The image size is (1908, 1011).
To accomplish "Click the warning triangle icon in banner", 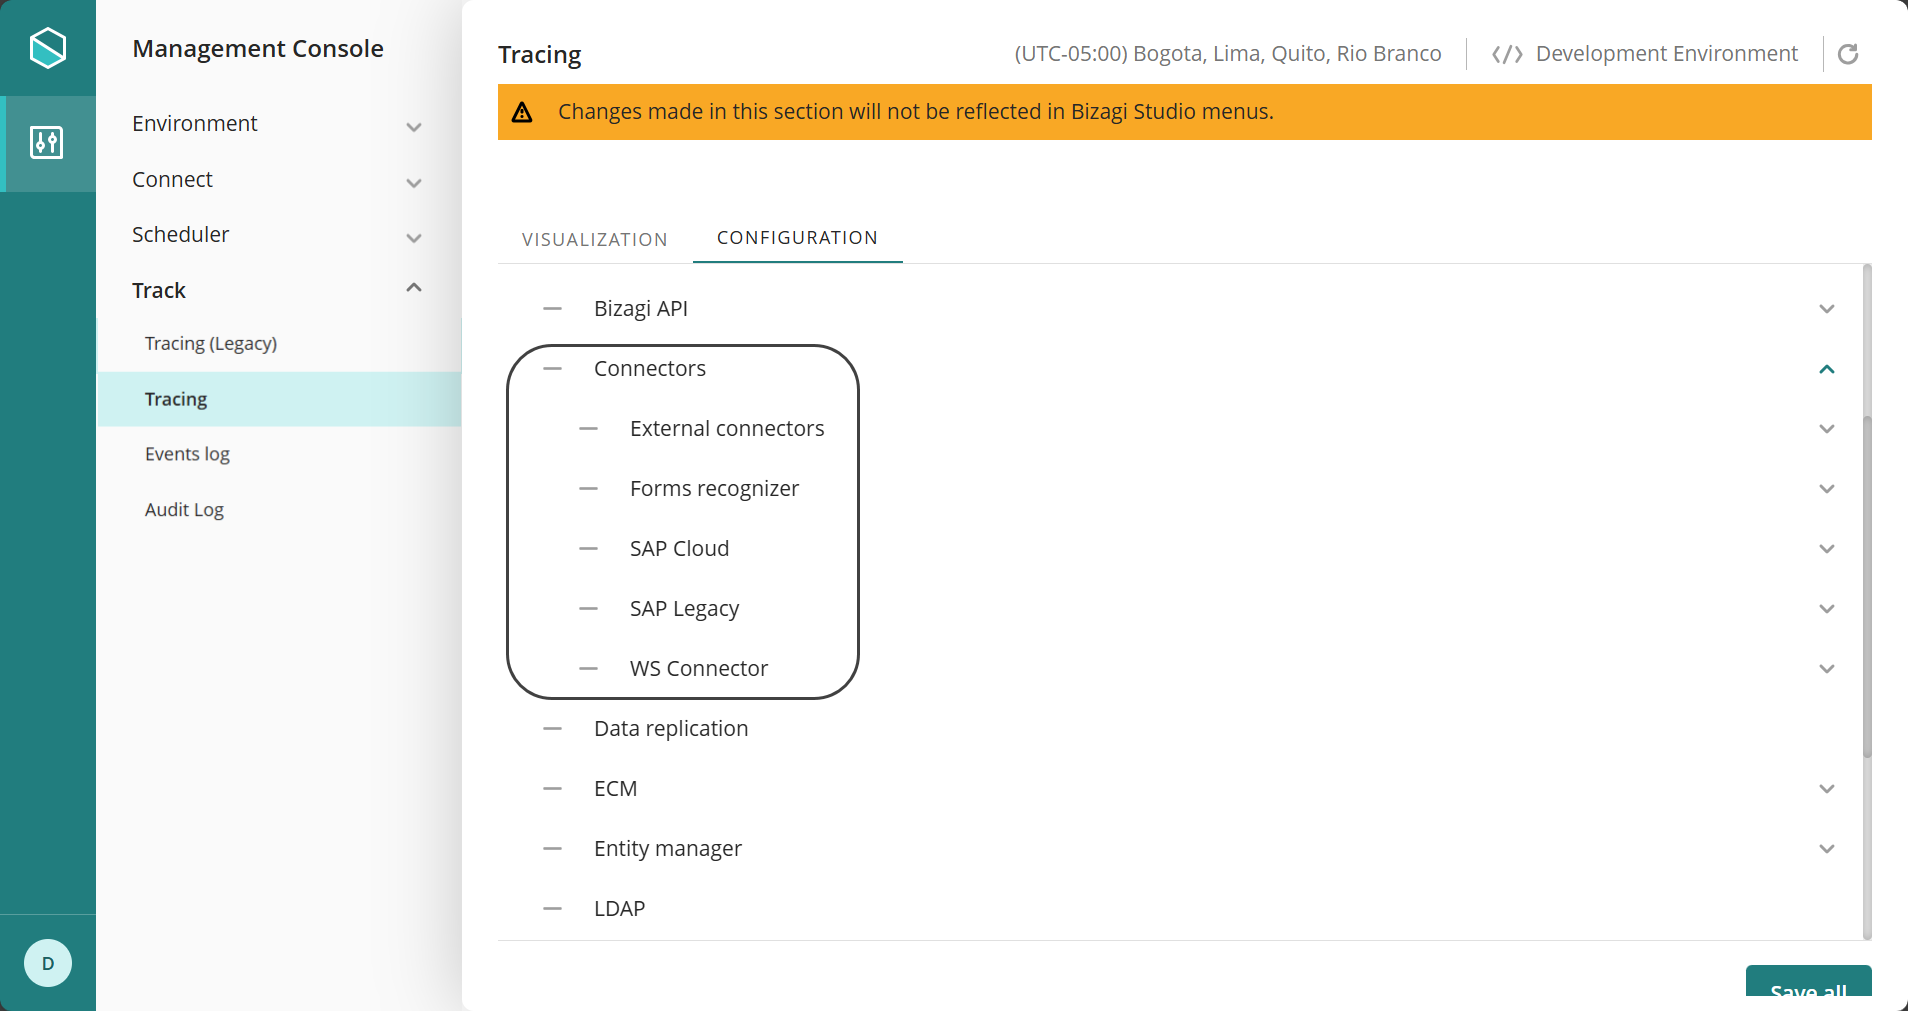I will coord(522,112).
